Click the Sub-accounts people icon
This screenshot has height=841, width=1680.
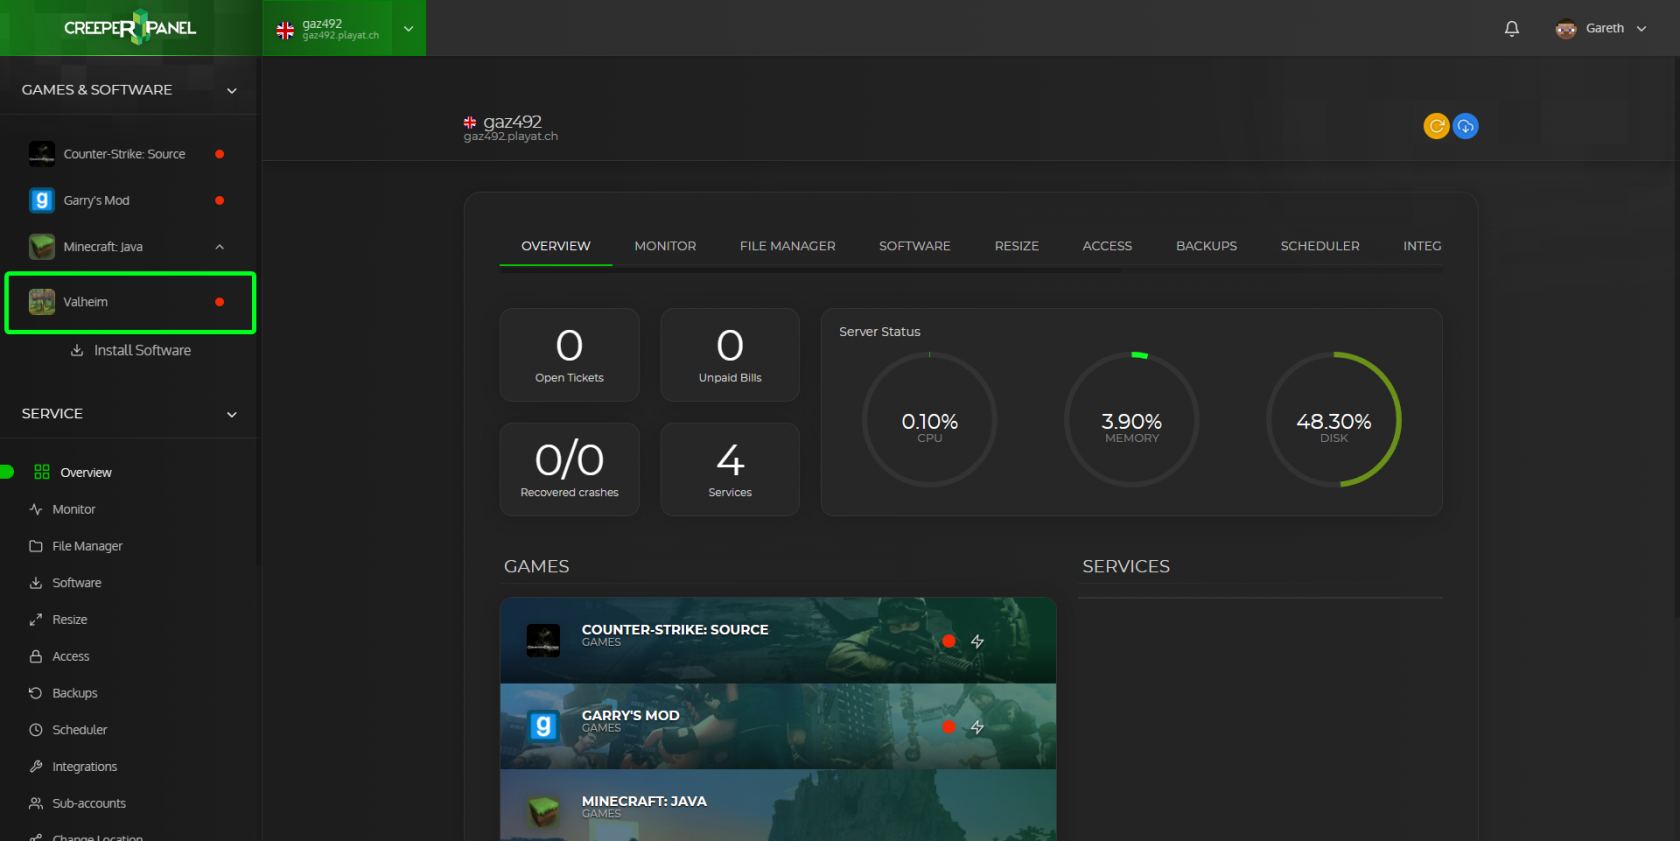pyautogui.click(x=36, y=803)
